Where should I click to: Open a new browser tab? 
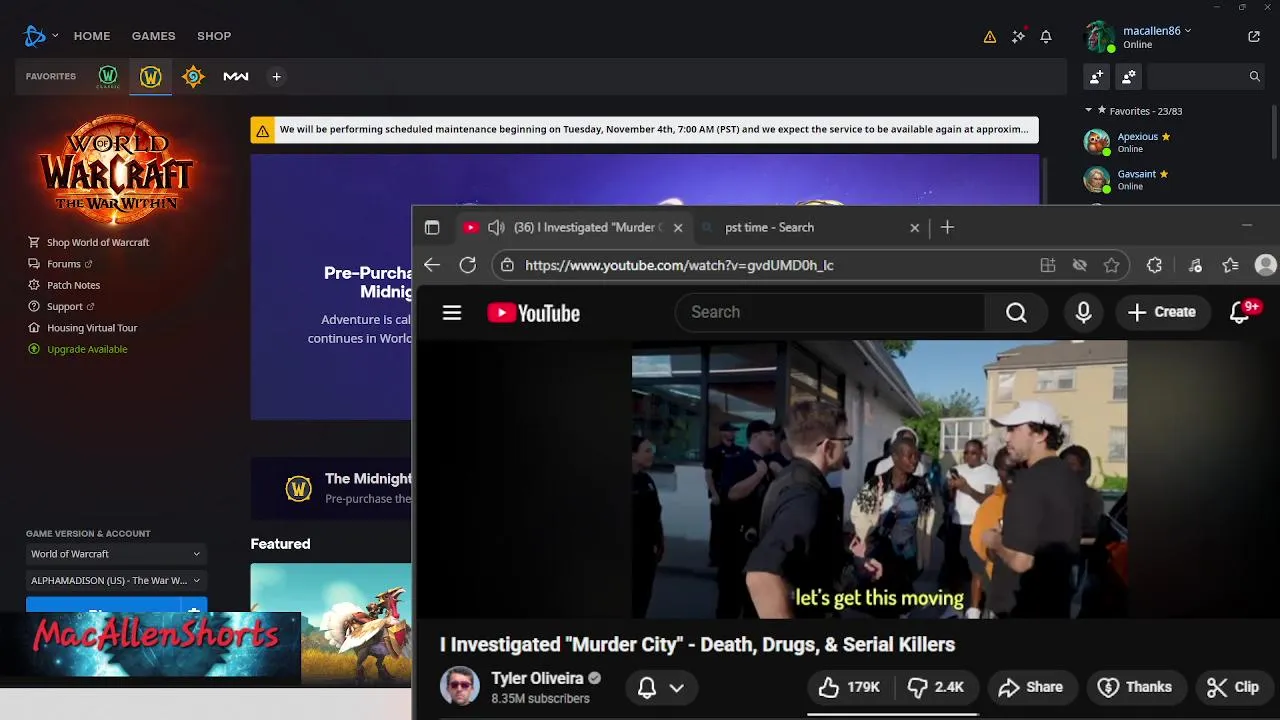[x=947, y=228]
